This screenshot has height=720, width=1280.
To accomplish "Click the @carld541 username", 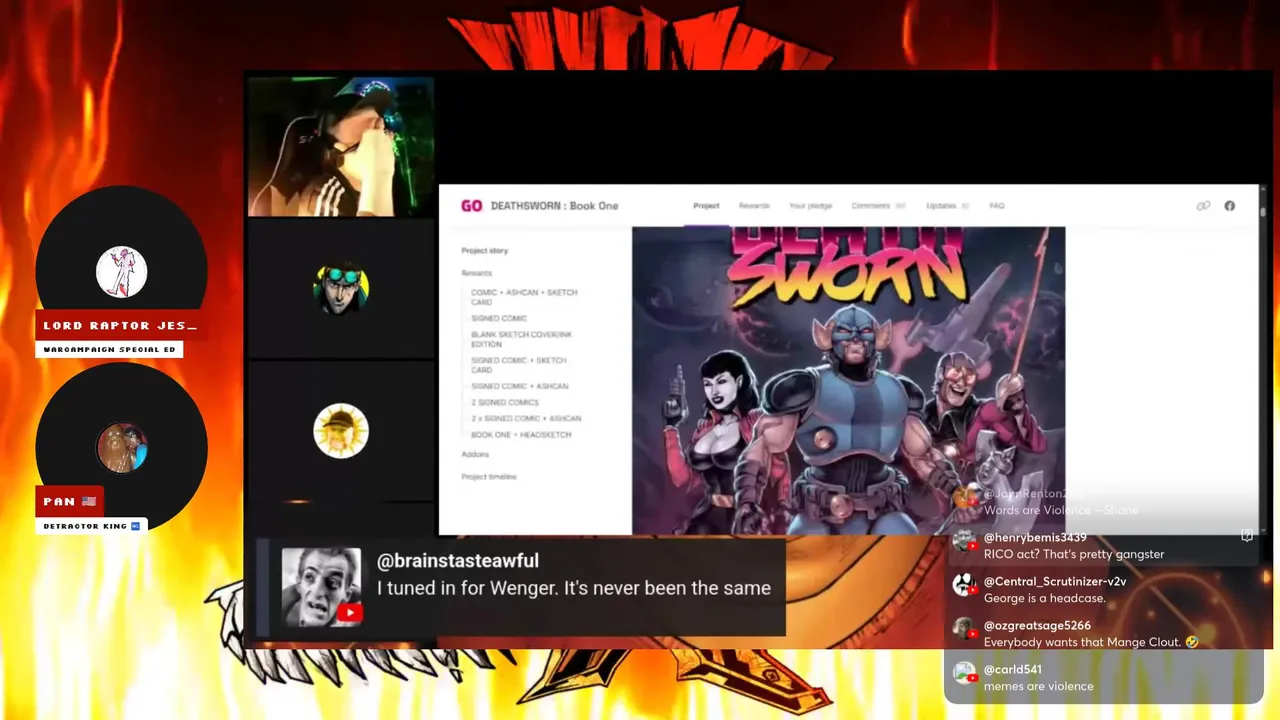I will pyautogui.click(x=1013, y=670).
